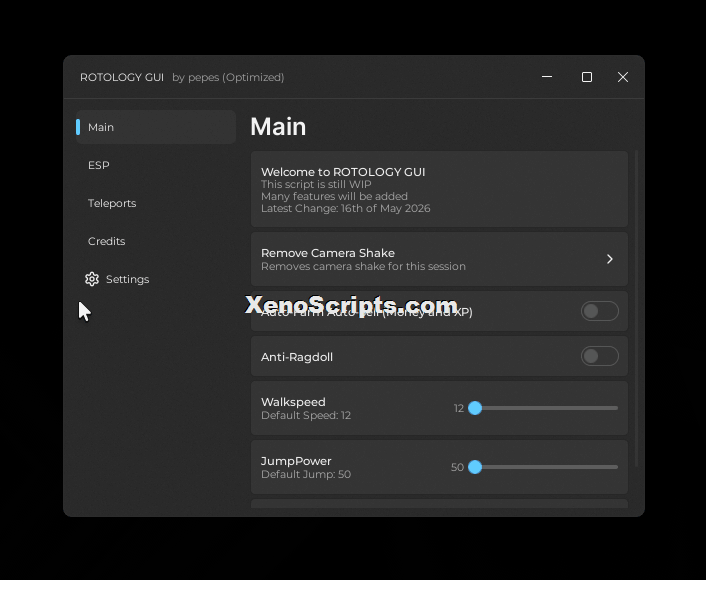Close the ROTOLOGY GUI window
Image resolution: width=706 pixels, height=610 pixels.
[623, 77]
